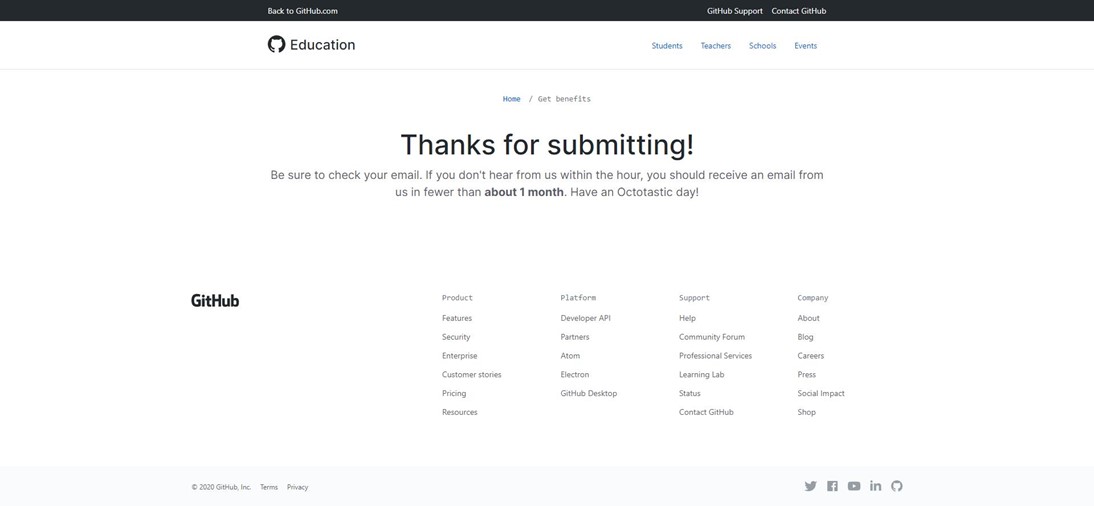
Task: Open the LinkedIn icon in footer
Action: (875, 486)
